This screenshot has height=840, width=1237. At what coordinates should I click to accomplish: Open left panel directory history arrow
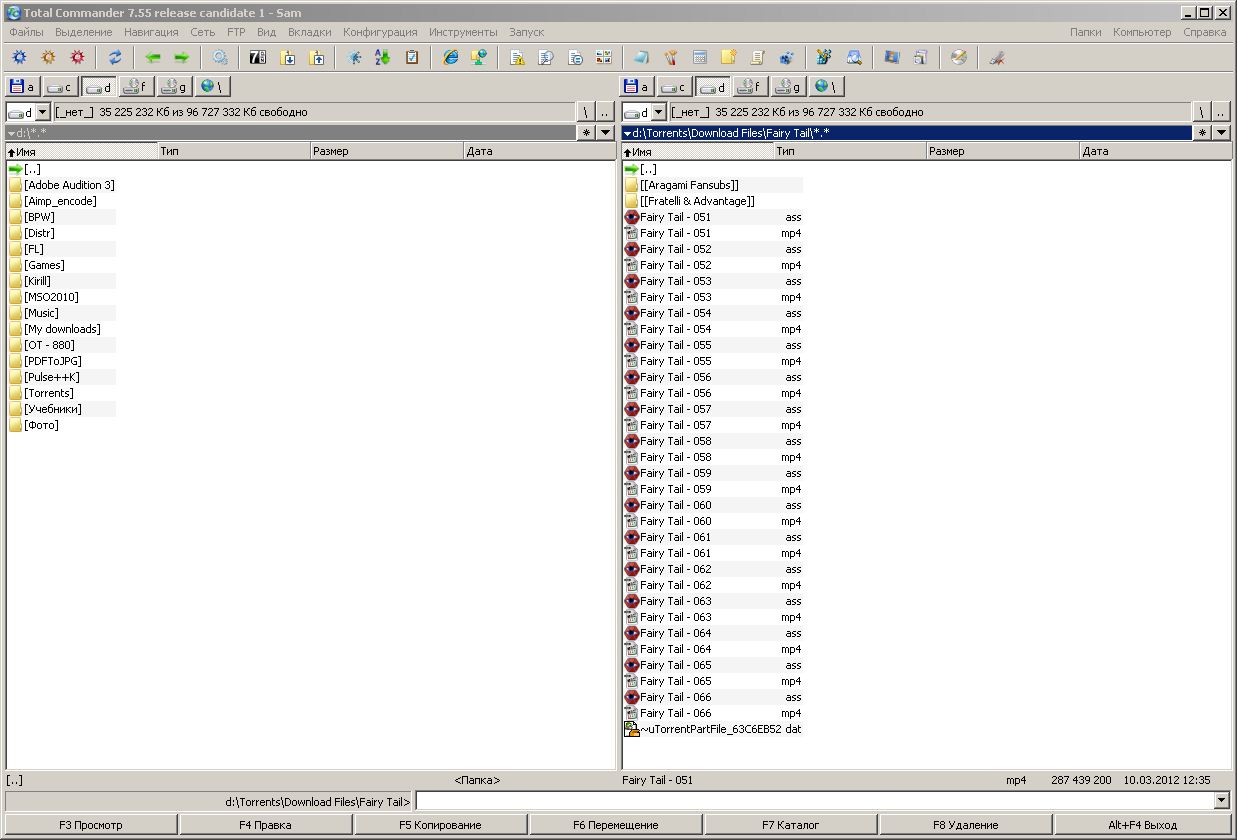coord(606,132)
